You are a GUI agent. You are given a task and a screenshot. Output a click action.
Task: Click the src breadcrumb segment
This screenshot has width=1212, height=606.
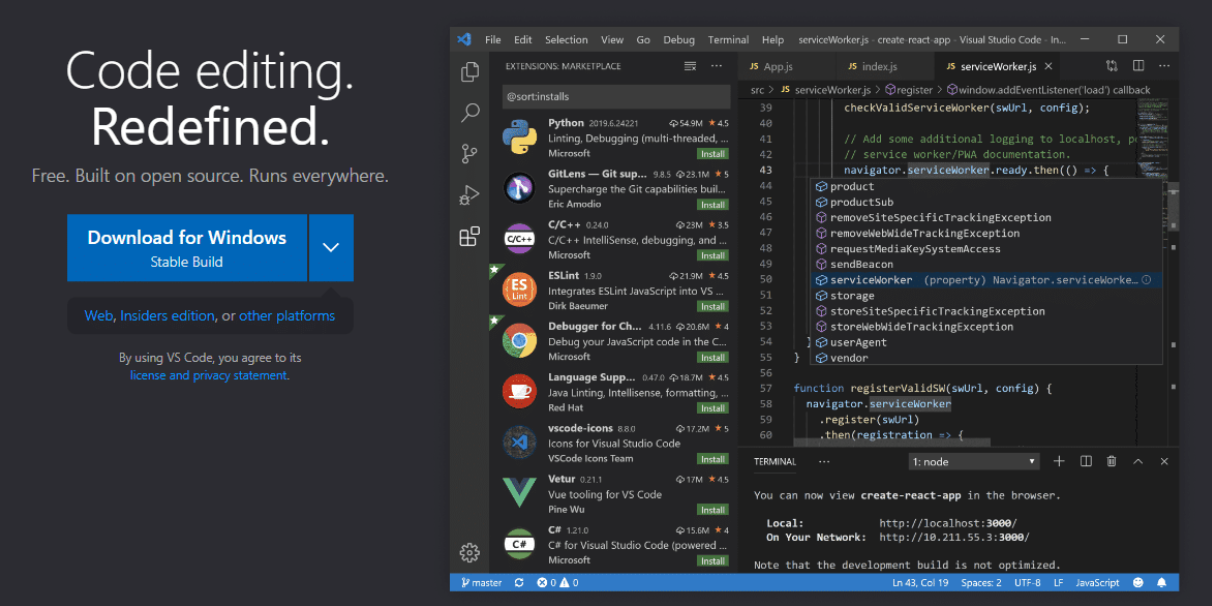click(757, 90)
